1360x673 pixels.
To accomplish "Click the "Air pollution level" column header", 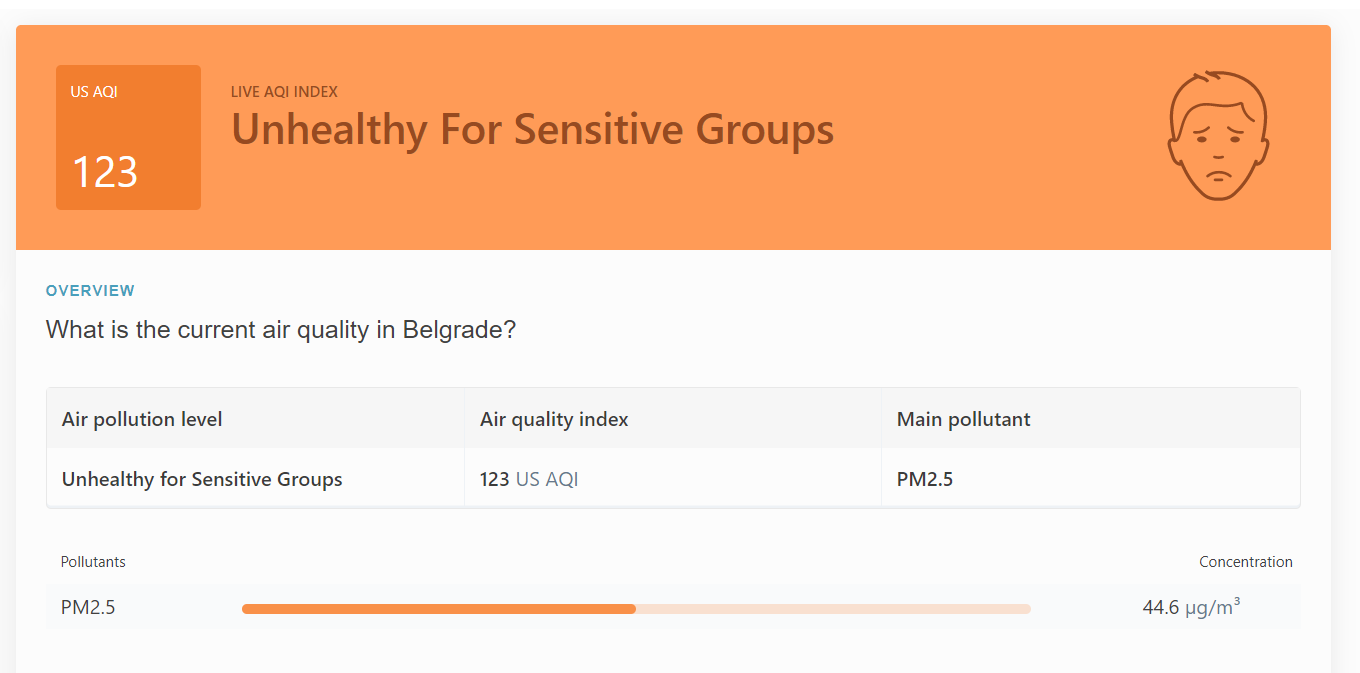I will [x=142, y=419].
